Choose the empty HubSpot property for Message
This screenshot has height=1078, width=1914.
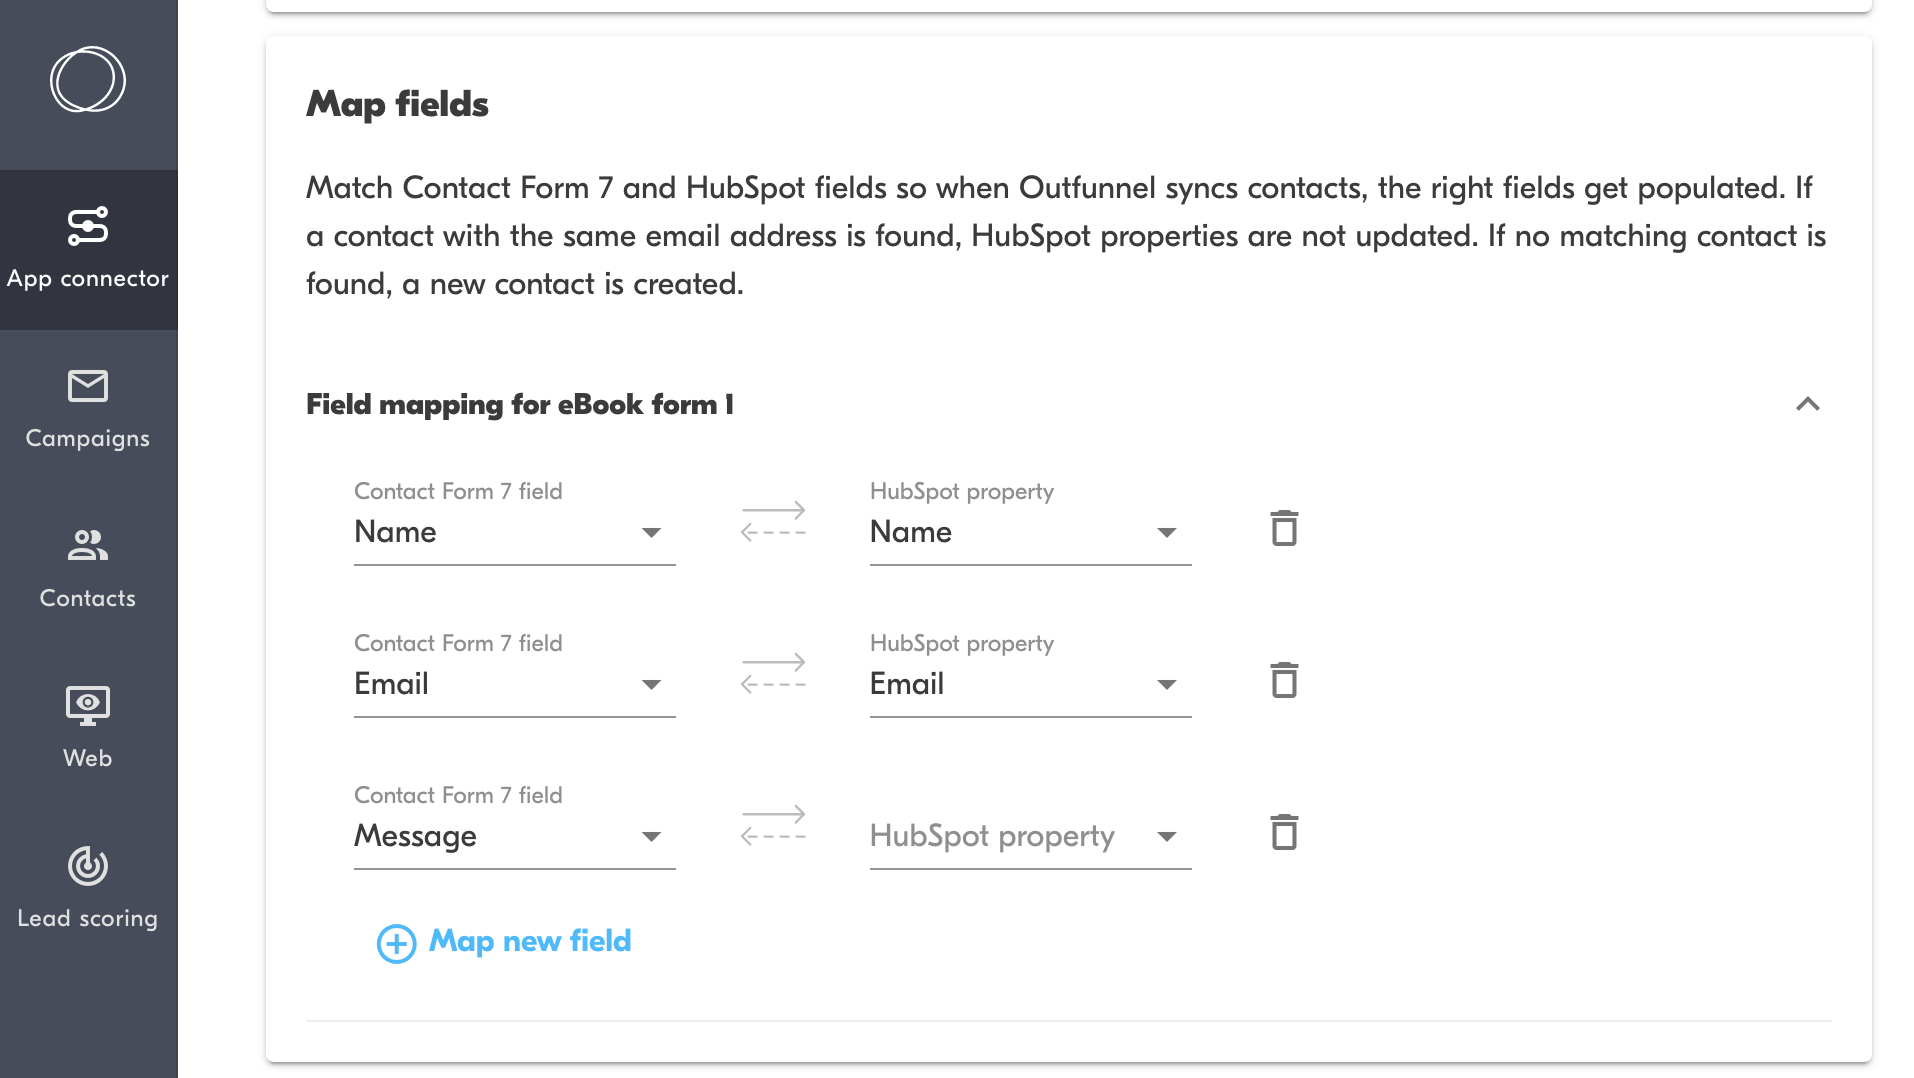1030,836
